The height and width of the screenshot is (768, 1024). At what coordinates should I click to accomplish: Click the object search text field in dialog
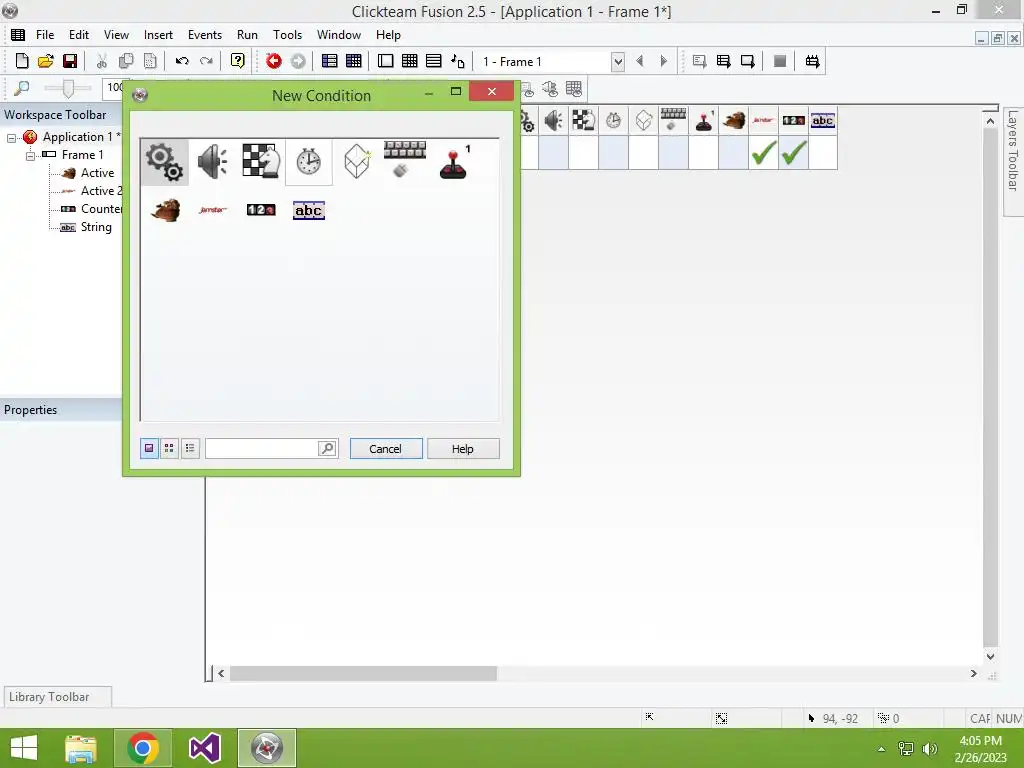coord(261,448)
